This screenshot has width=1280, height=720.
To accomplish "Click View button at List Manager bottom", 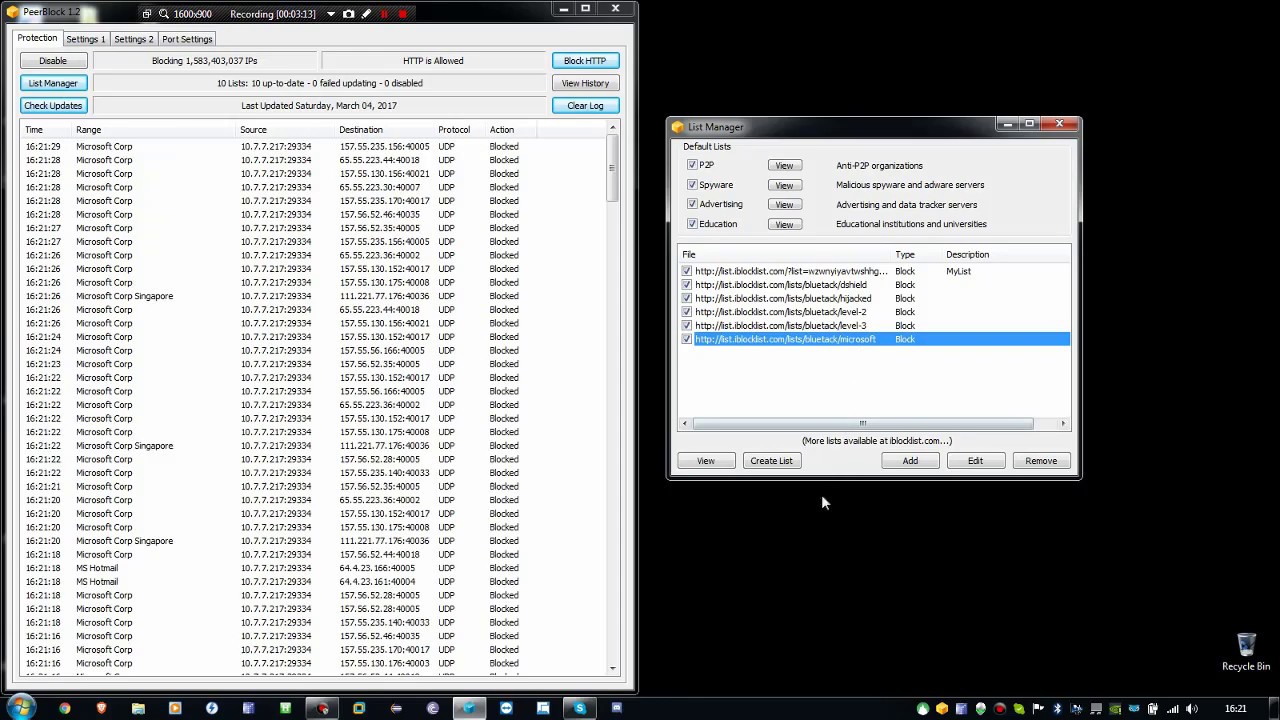I will click(706, 461).
